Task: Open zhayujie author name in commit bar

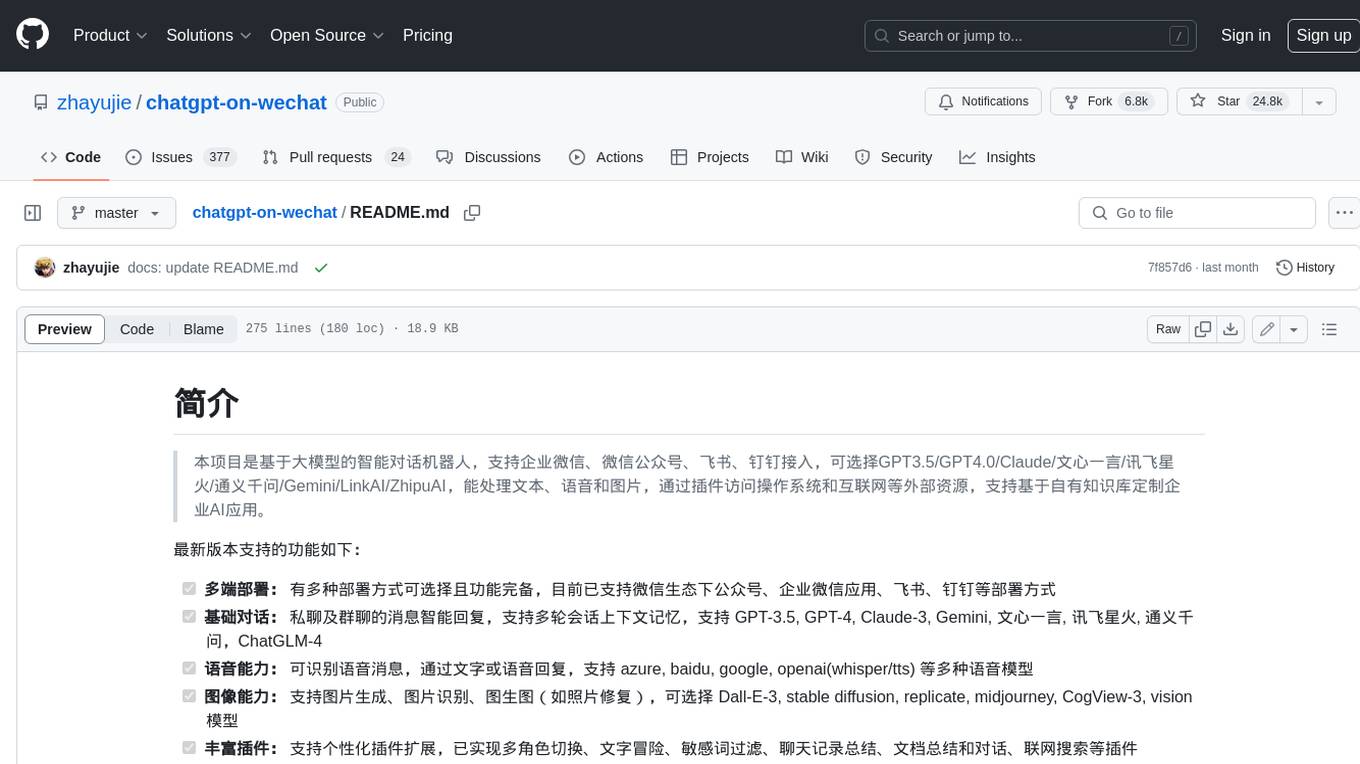Action: (x=91, y=268)
